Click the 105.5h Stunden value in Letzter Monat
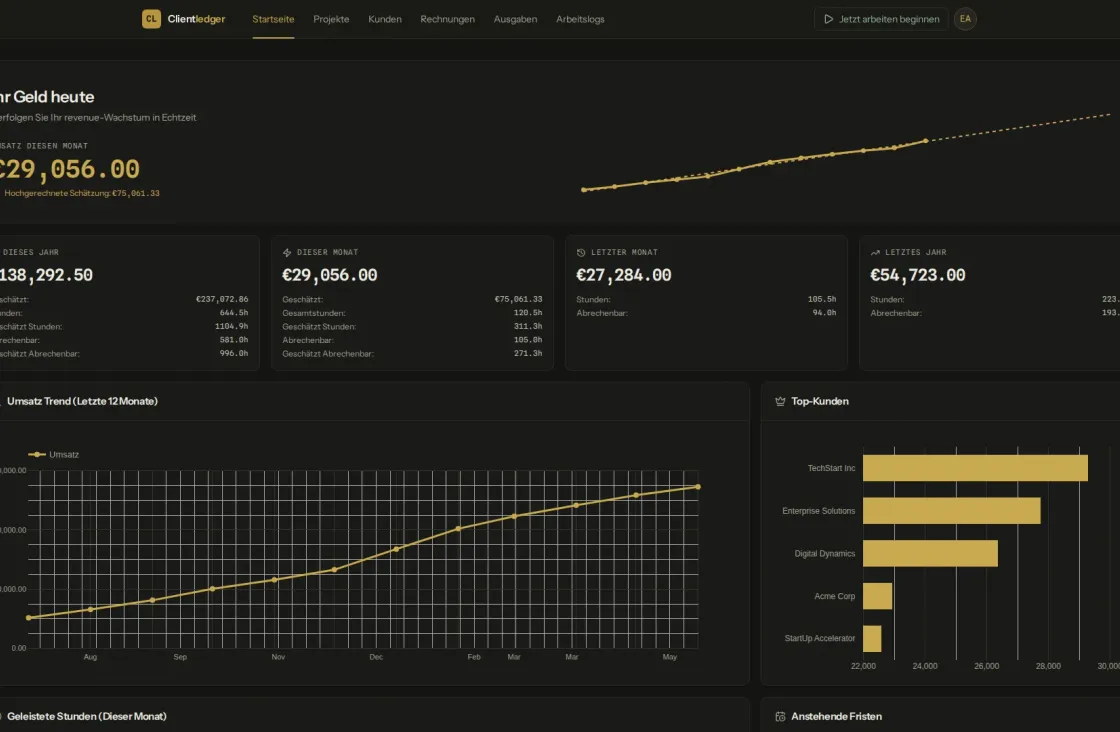 (821, 299)
